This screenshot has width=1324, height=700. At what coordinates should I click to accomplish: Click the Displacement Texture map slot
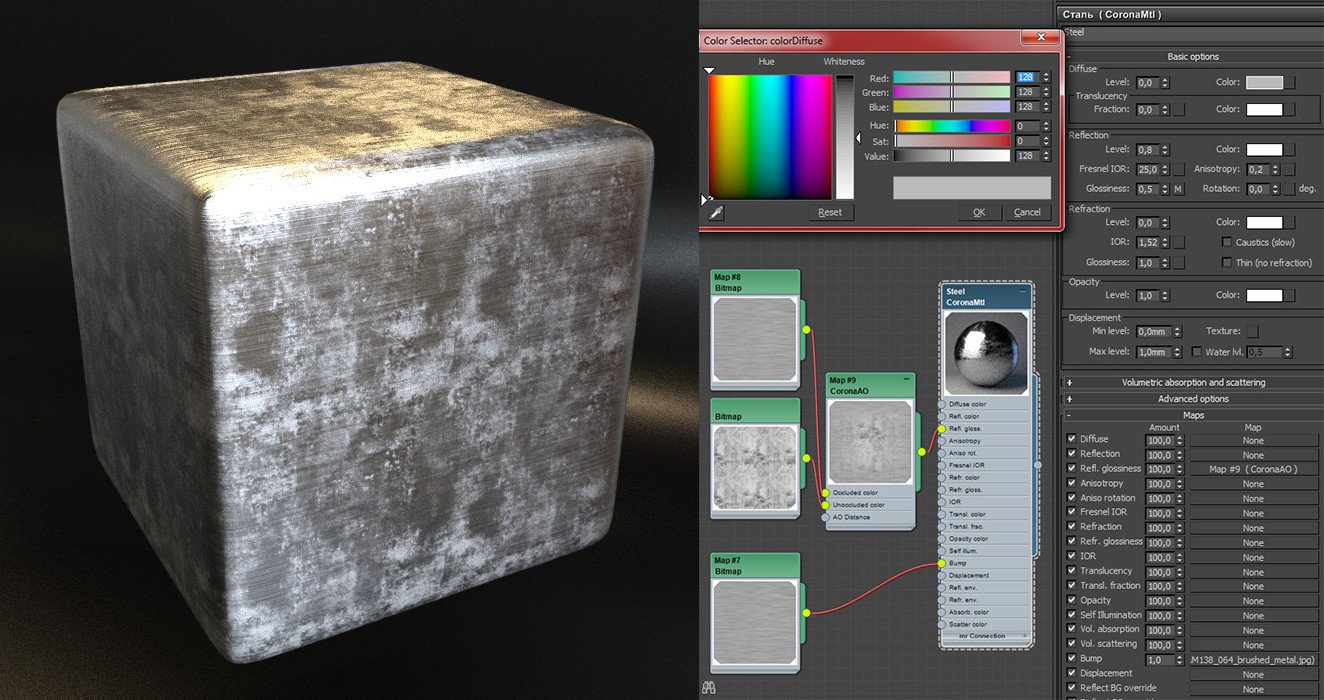(1252, 331)
